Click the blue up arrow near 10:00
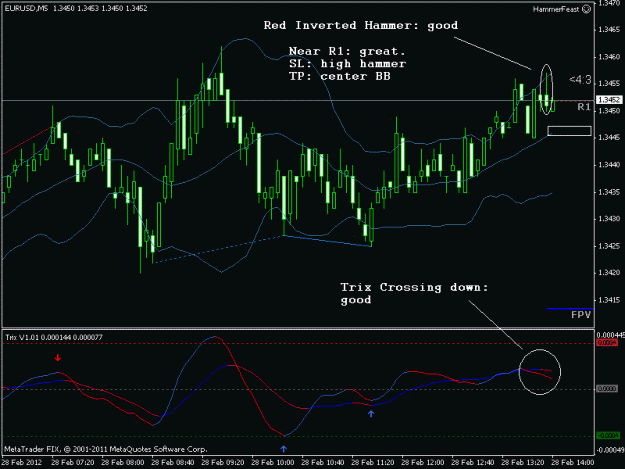 click(283, 449)
